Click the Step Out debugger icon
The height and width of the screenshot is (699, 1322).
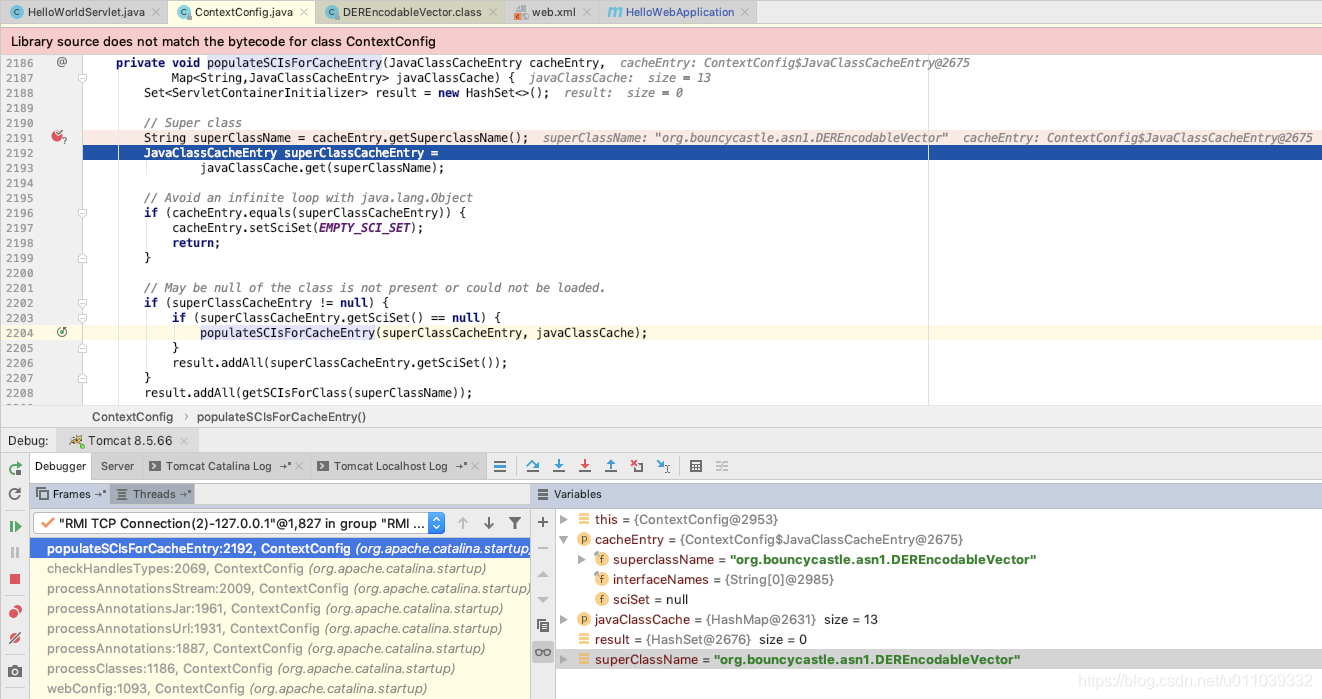610,465
